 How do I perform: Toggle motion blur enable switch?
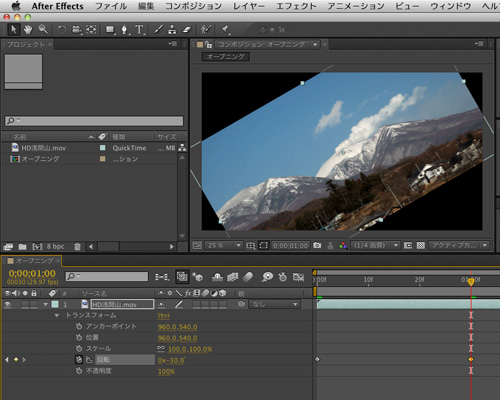pyautogui.click(x=248, y=277)
